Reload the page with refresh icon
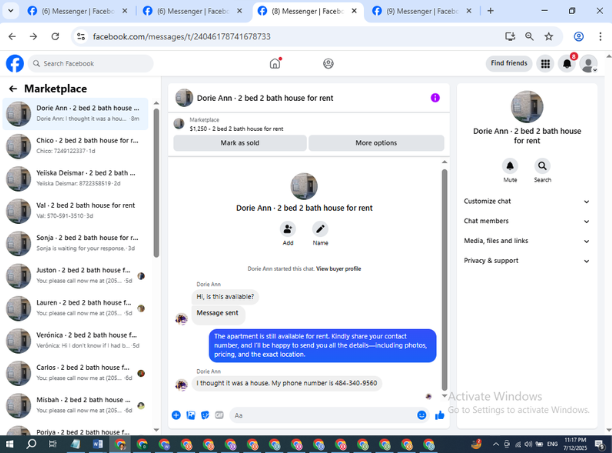612x453 pixels. (x=55, y=36)
